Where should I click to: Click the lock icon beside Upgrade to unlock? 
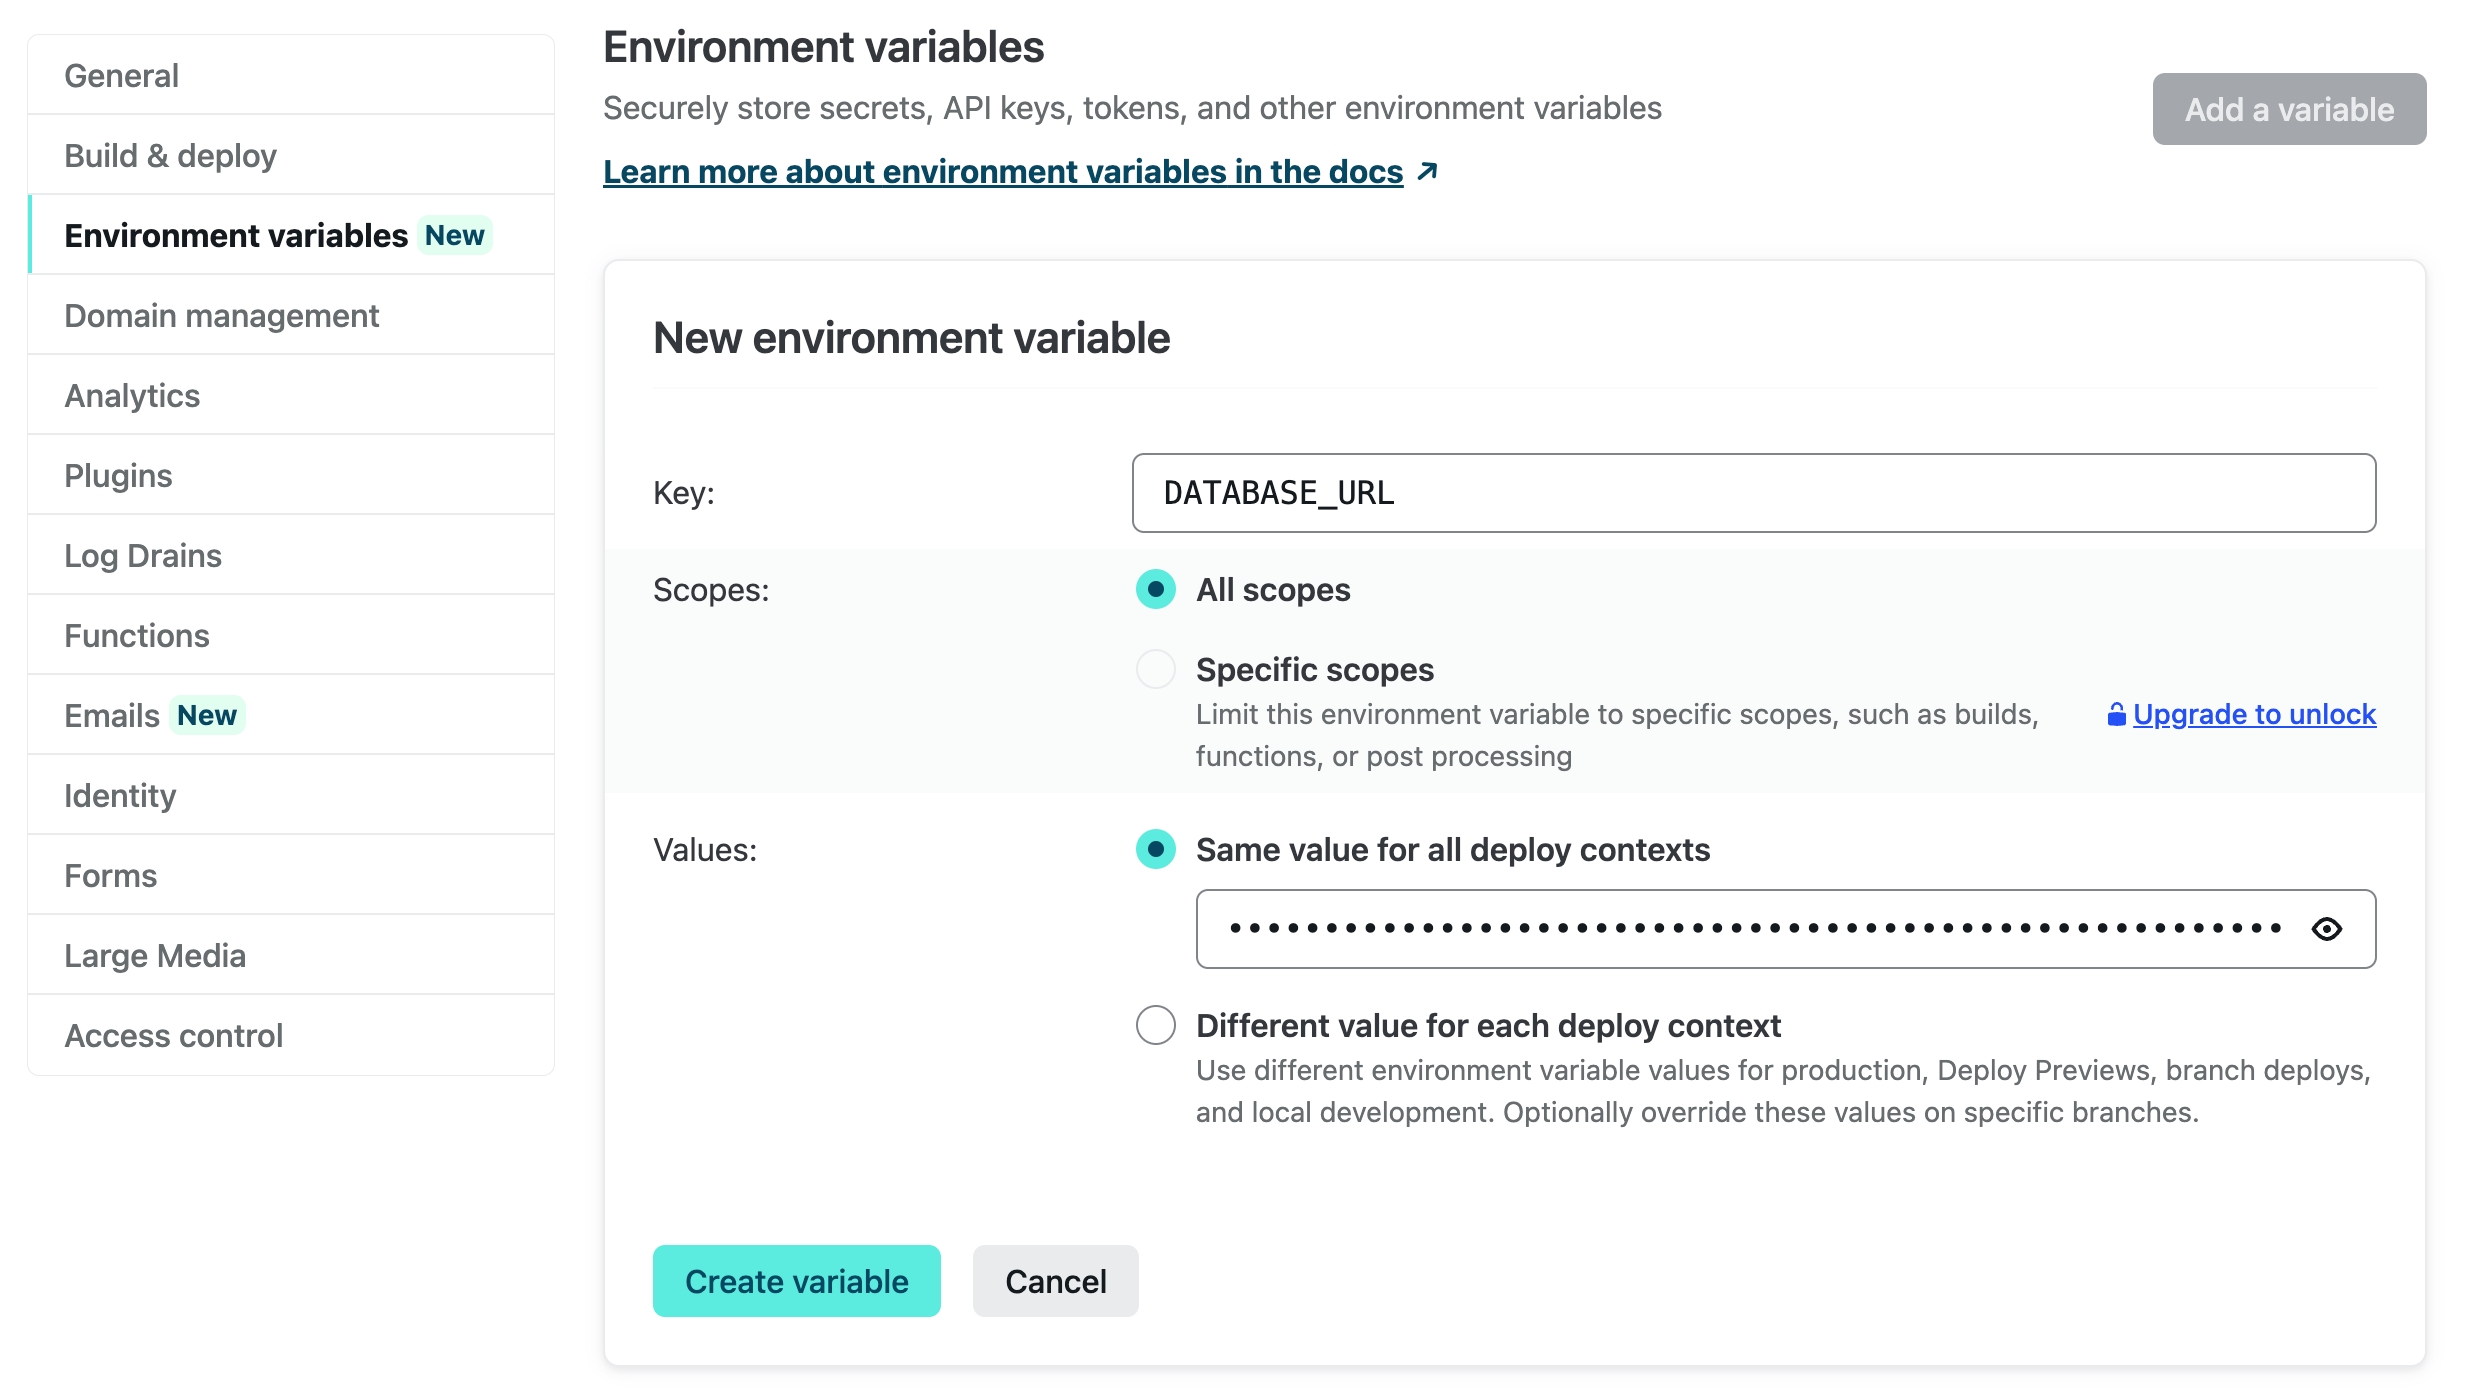tap(2116, 714)
